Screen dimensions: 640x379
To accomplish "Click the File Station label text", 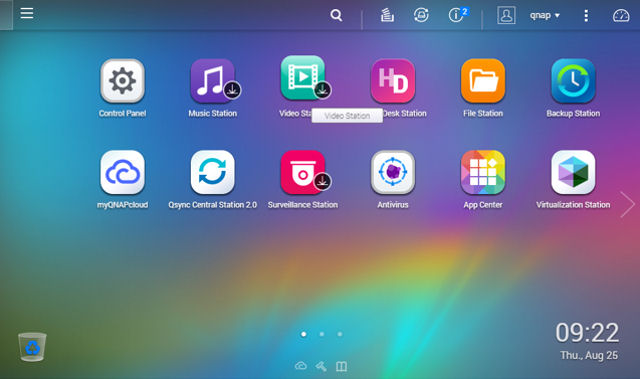I will click(x=483, y=113).
